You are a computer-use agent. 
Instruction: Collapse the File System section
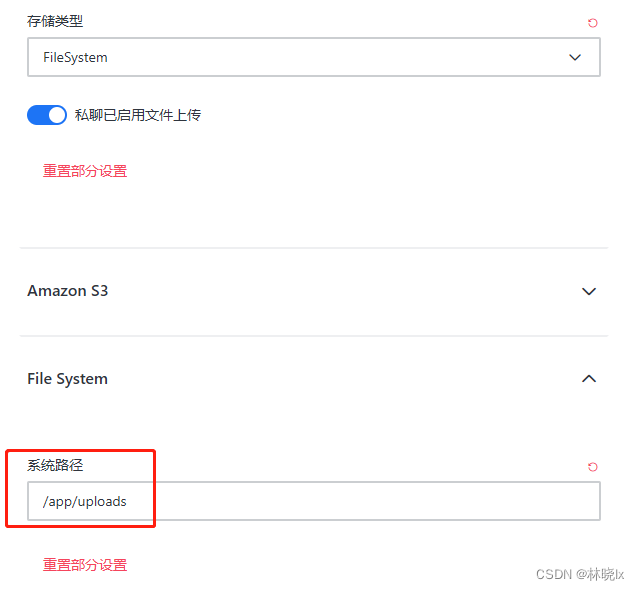point(68,379)
